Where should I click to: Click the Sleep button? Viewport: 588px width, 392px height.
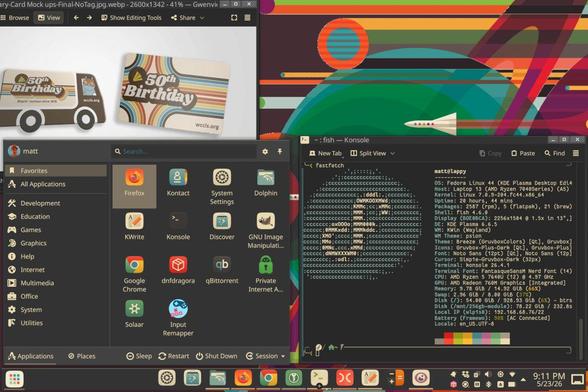(x=139, y=356)
